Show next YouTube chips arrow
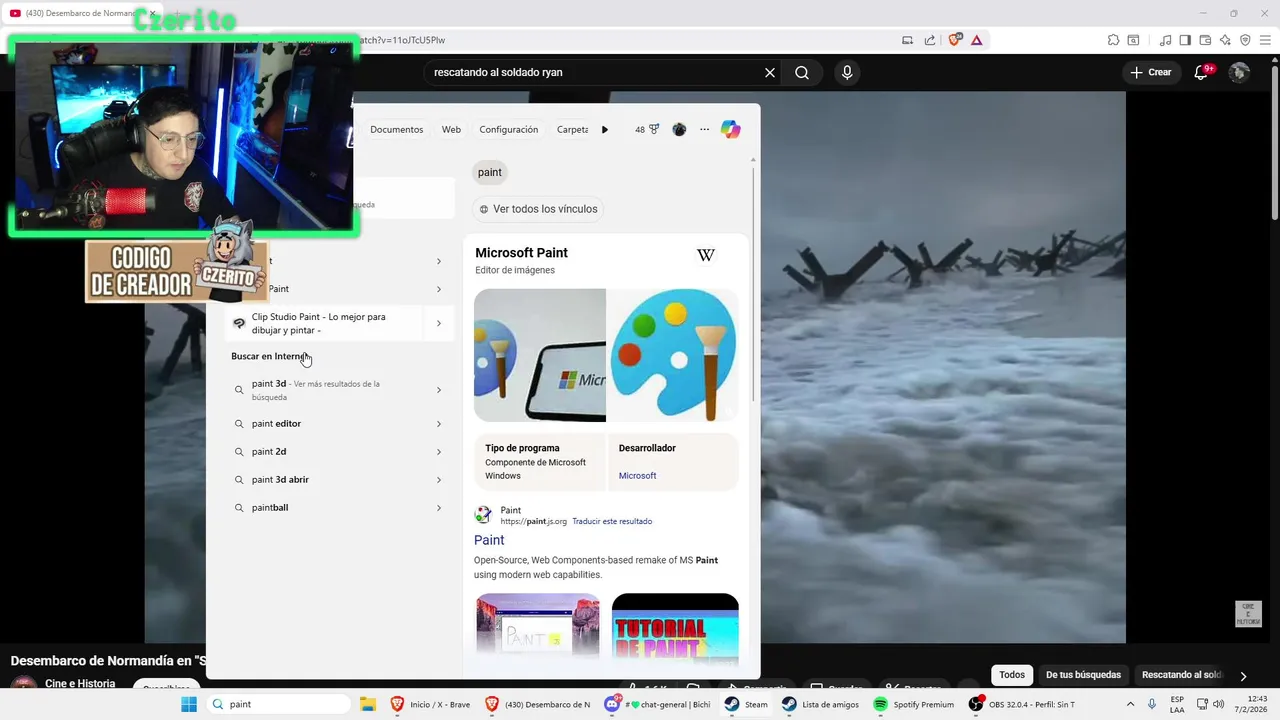This screenshot has height=720, width=1280. [1243, 676]
